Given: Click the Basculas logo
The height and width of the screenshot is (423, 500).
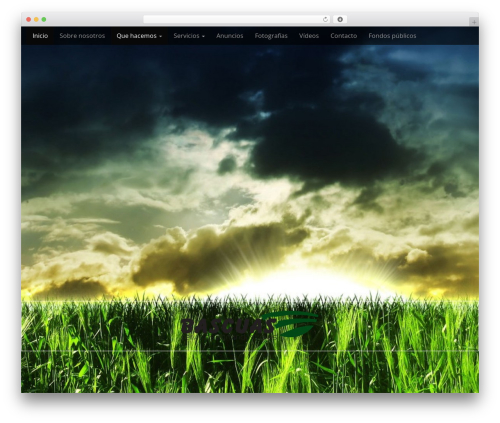Looking at the screenshot, I should 250,324.
